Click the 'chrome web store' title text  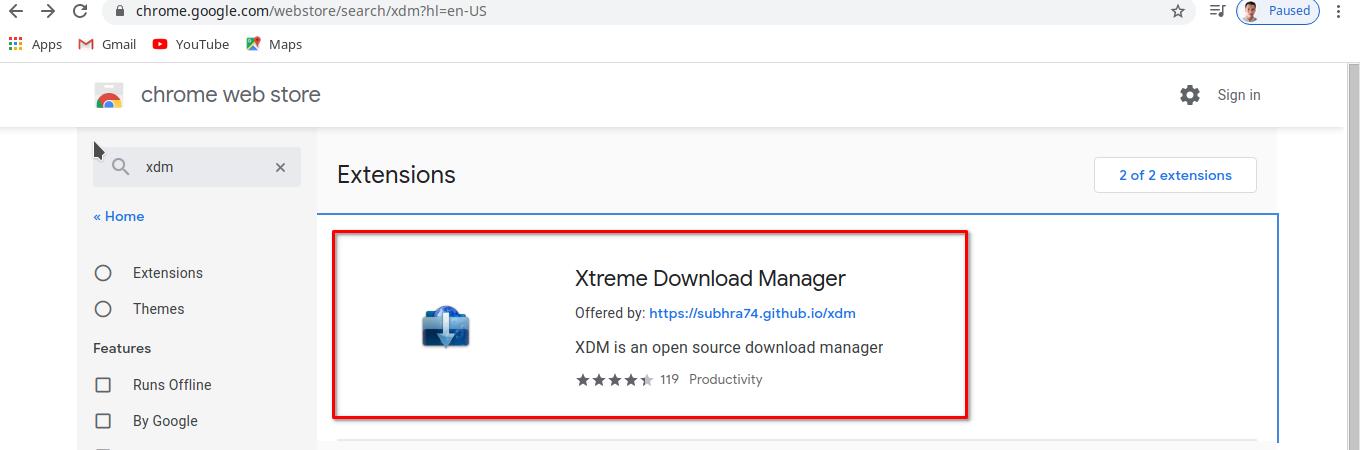pos(231,95)
